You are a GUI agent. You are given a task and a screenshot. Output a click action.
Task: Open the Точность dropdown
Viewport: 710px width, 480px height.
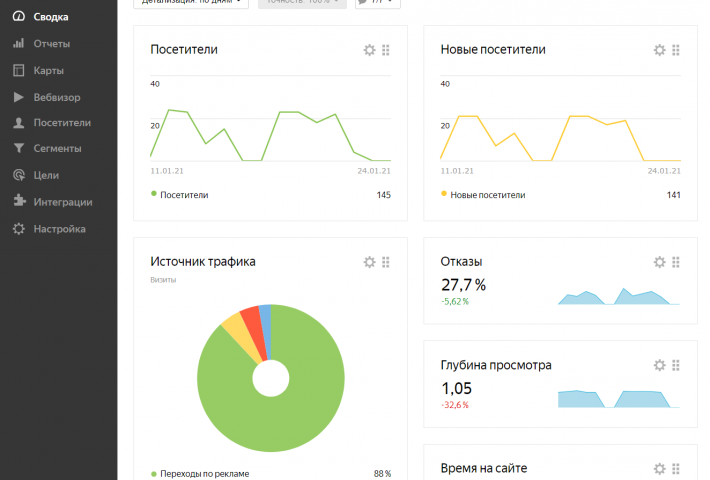pos(302,4)
